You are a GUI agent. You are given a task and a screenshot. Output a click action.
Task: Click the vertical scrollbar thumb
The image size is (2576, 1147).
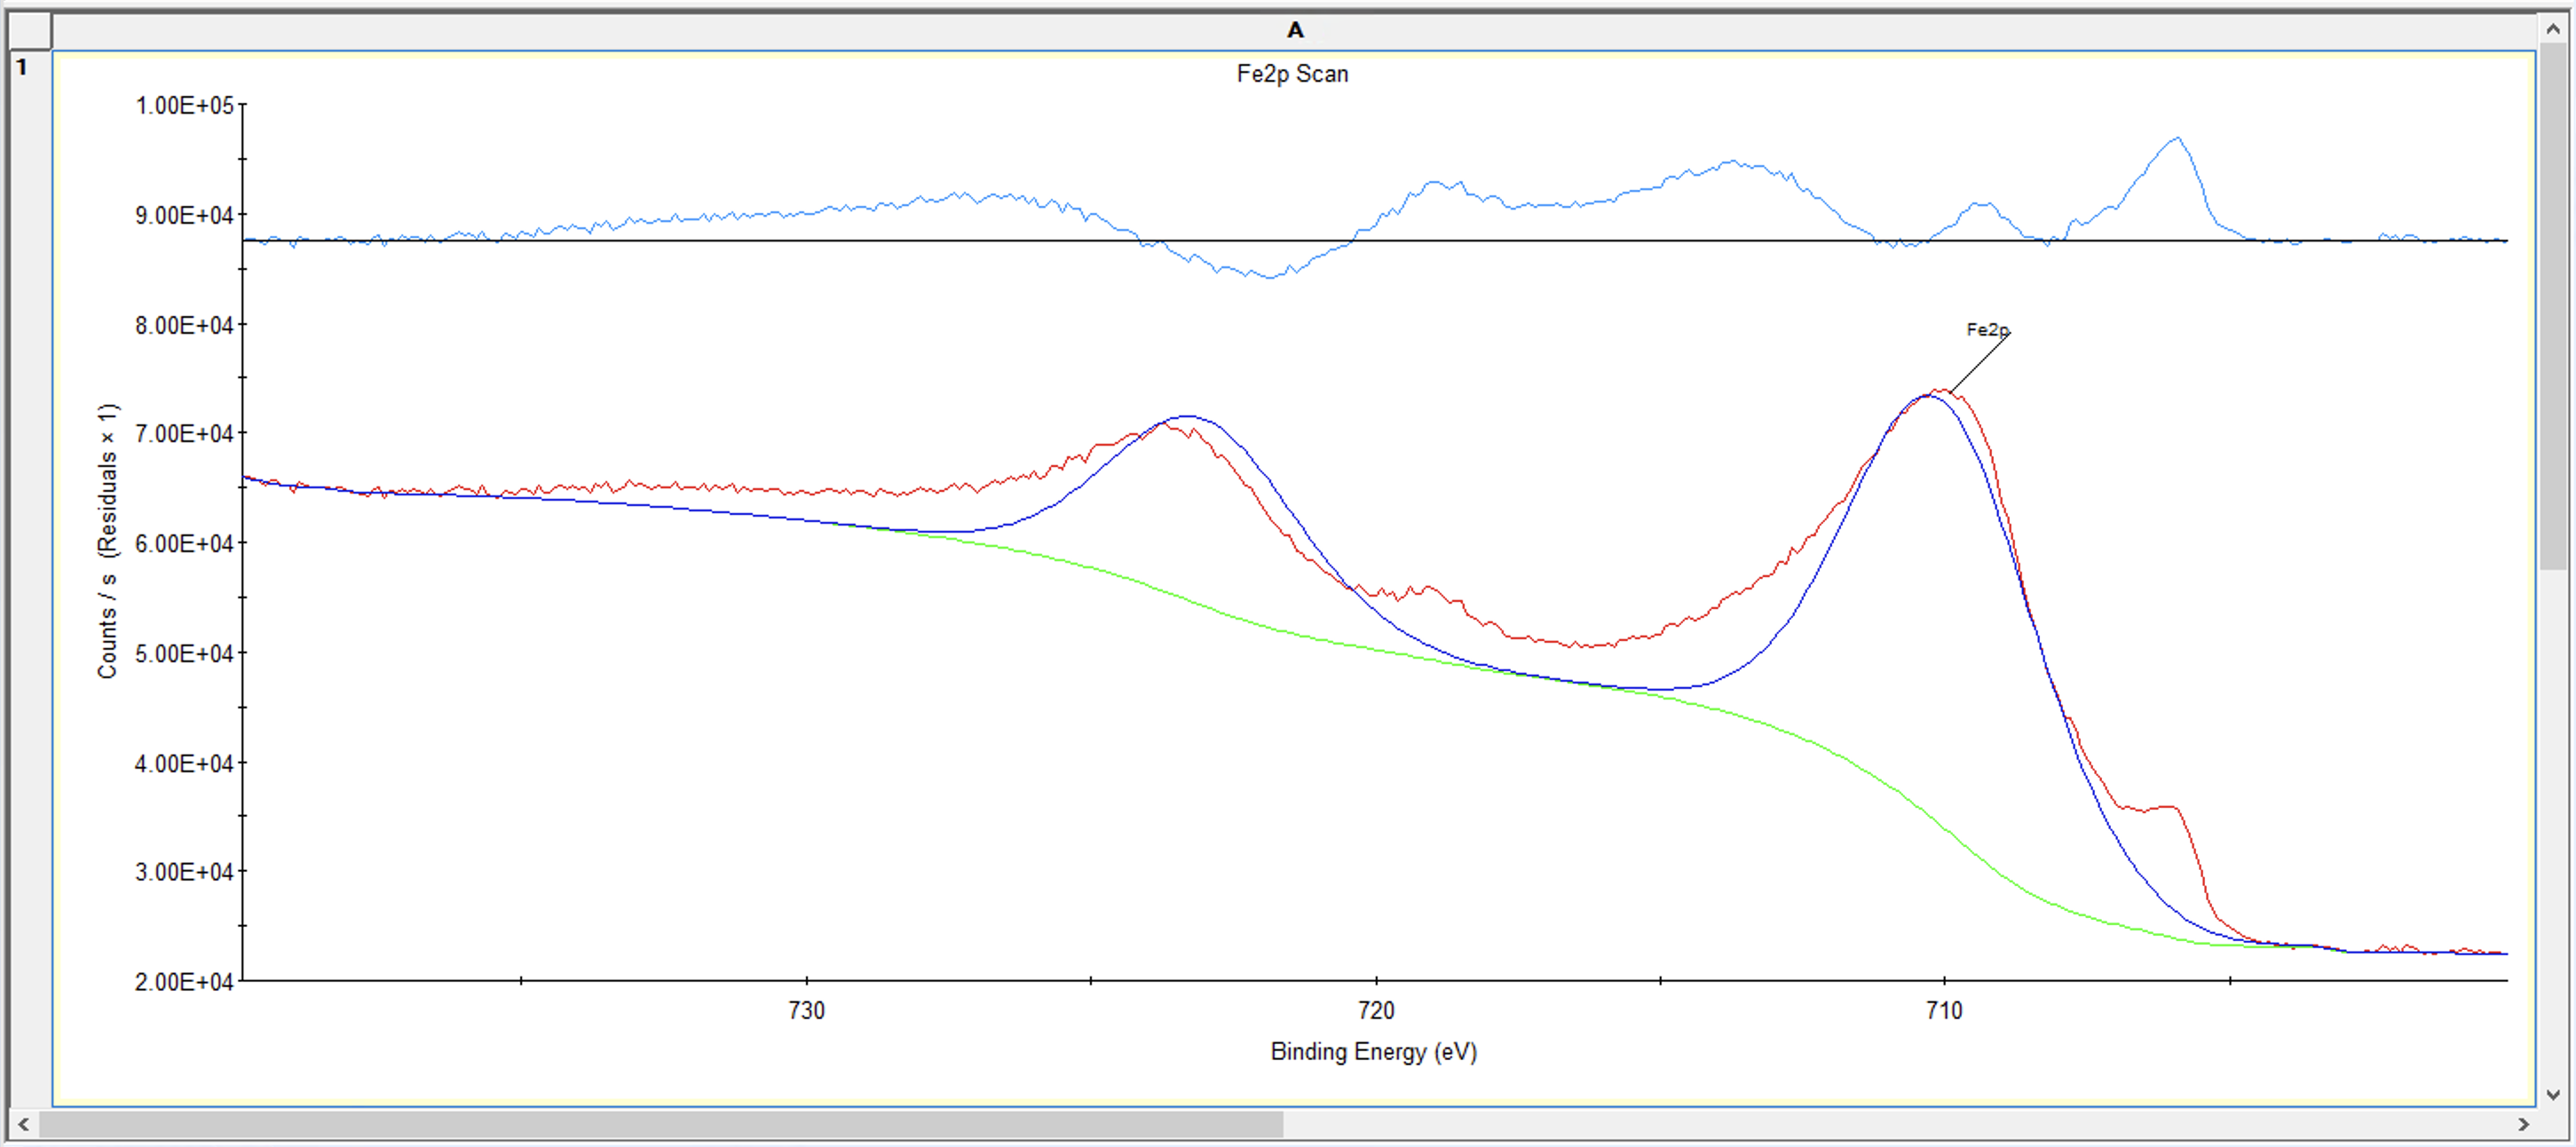(x=2554, y=305)
